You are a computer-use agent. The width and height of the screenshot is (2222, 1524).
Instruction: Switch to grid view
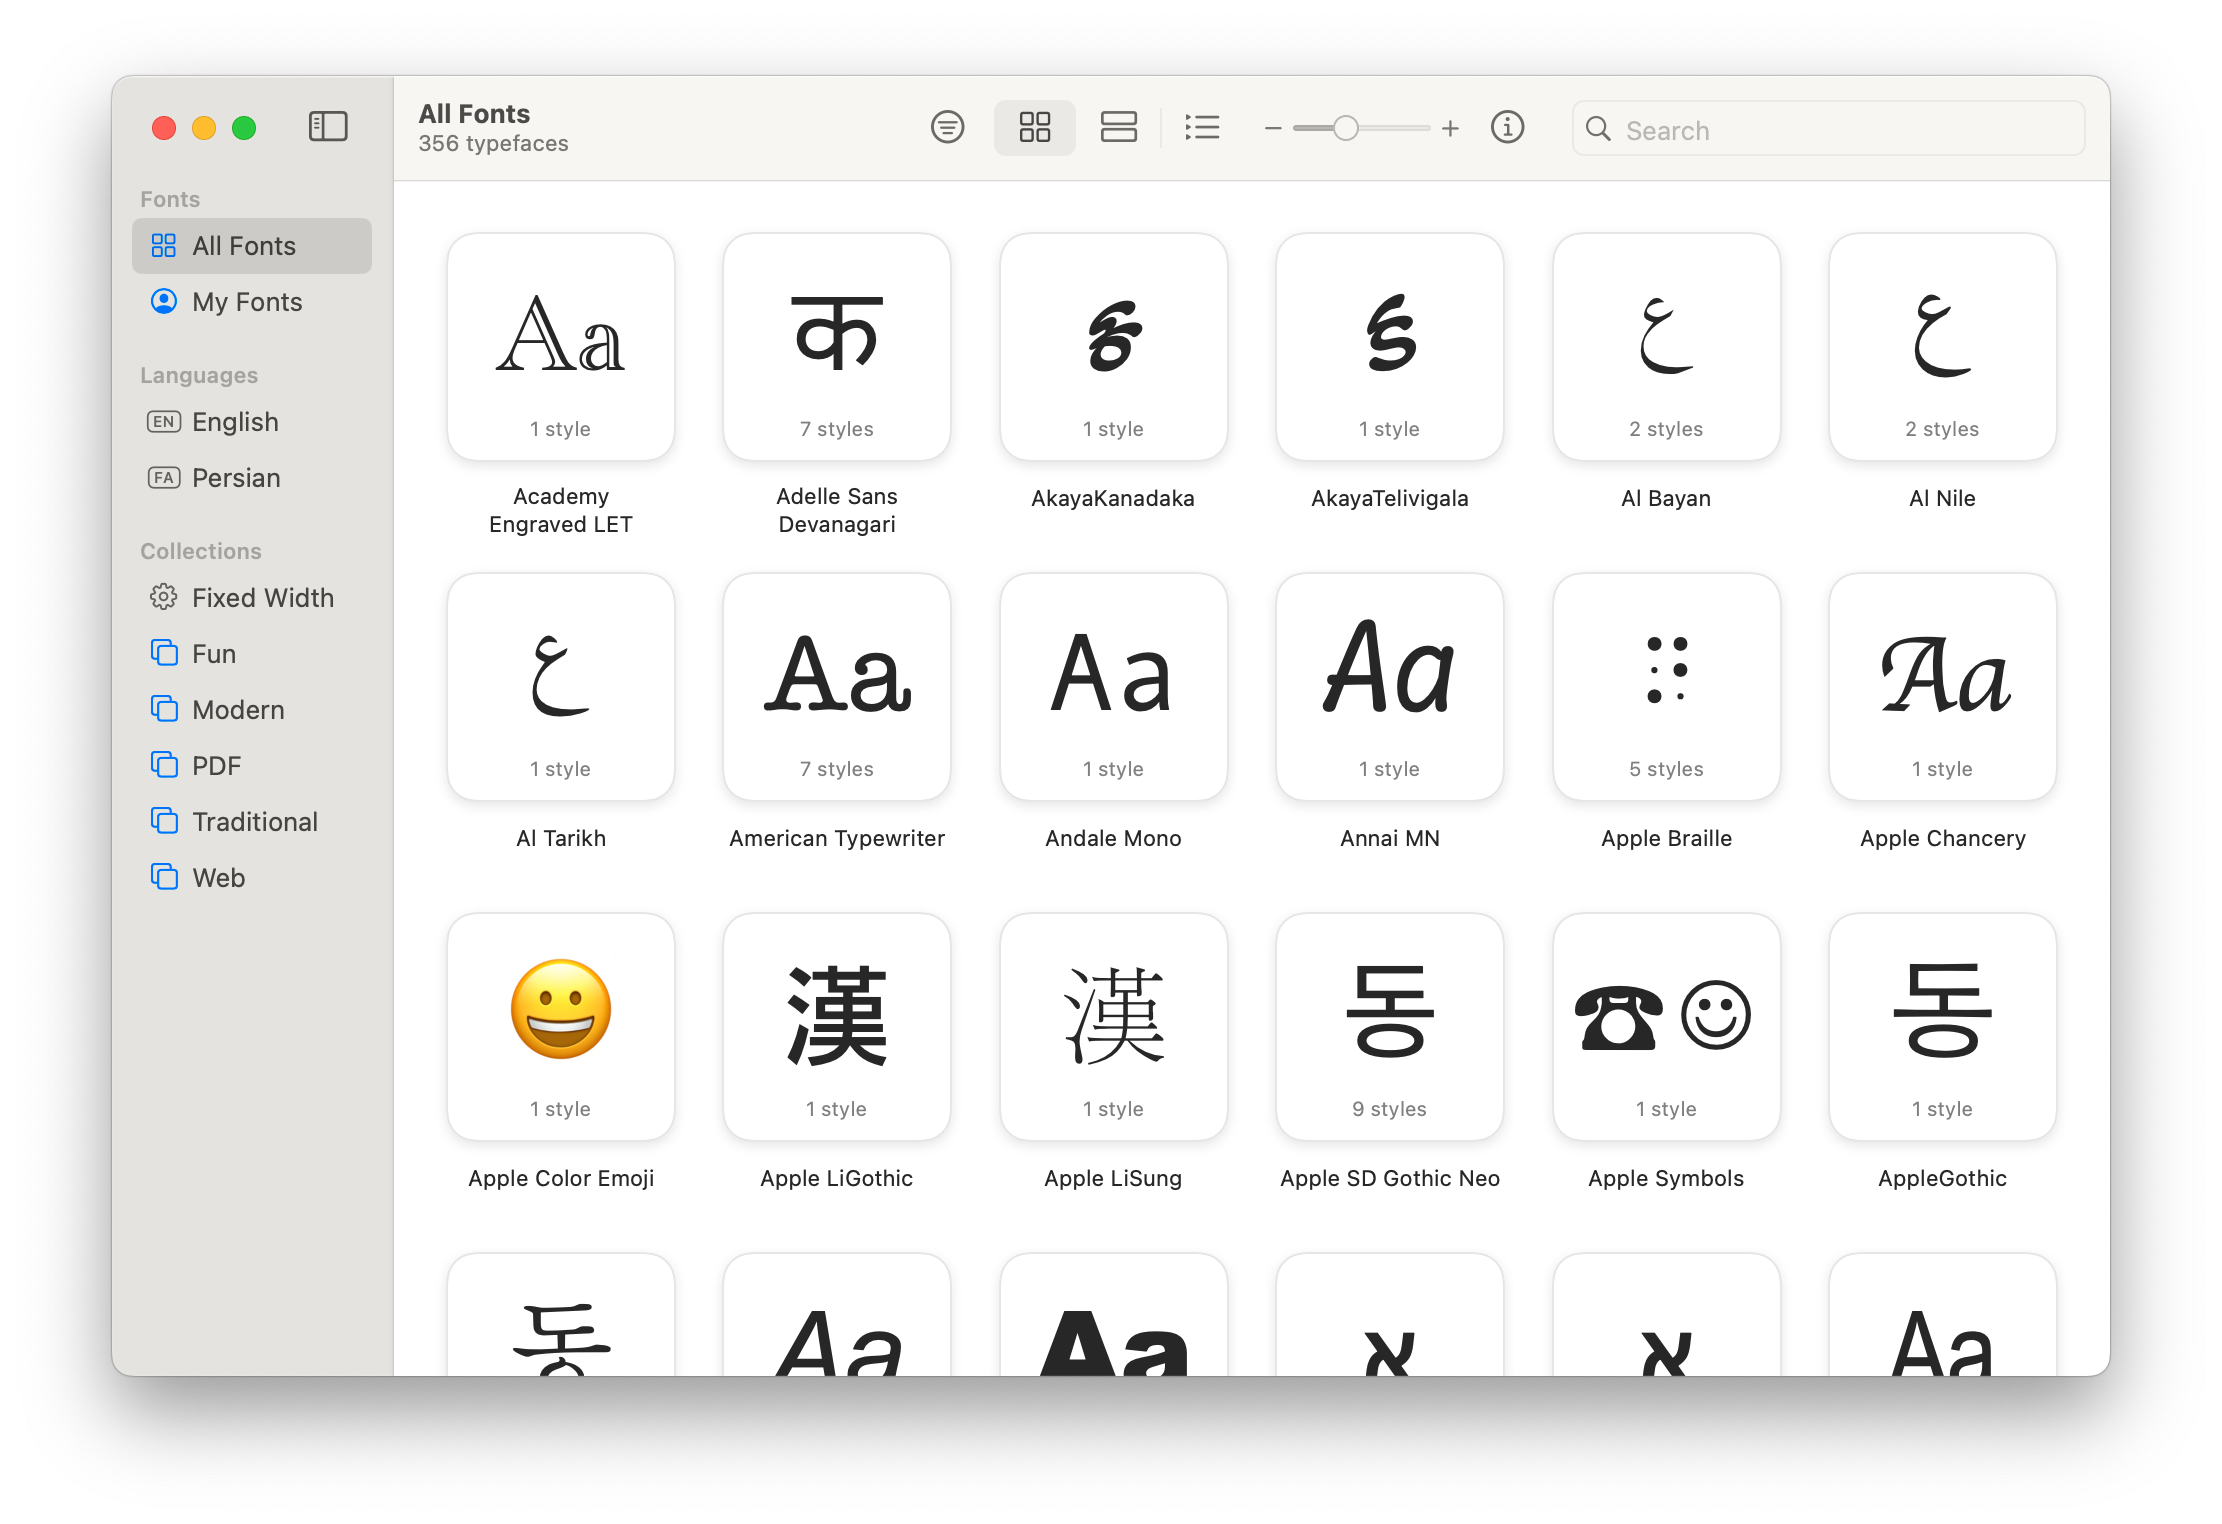tap(1034, 127)
